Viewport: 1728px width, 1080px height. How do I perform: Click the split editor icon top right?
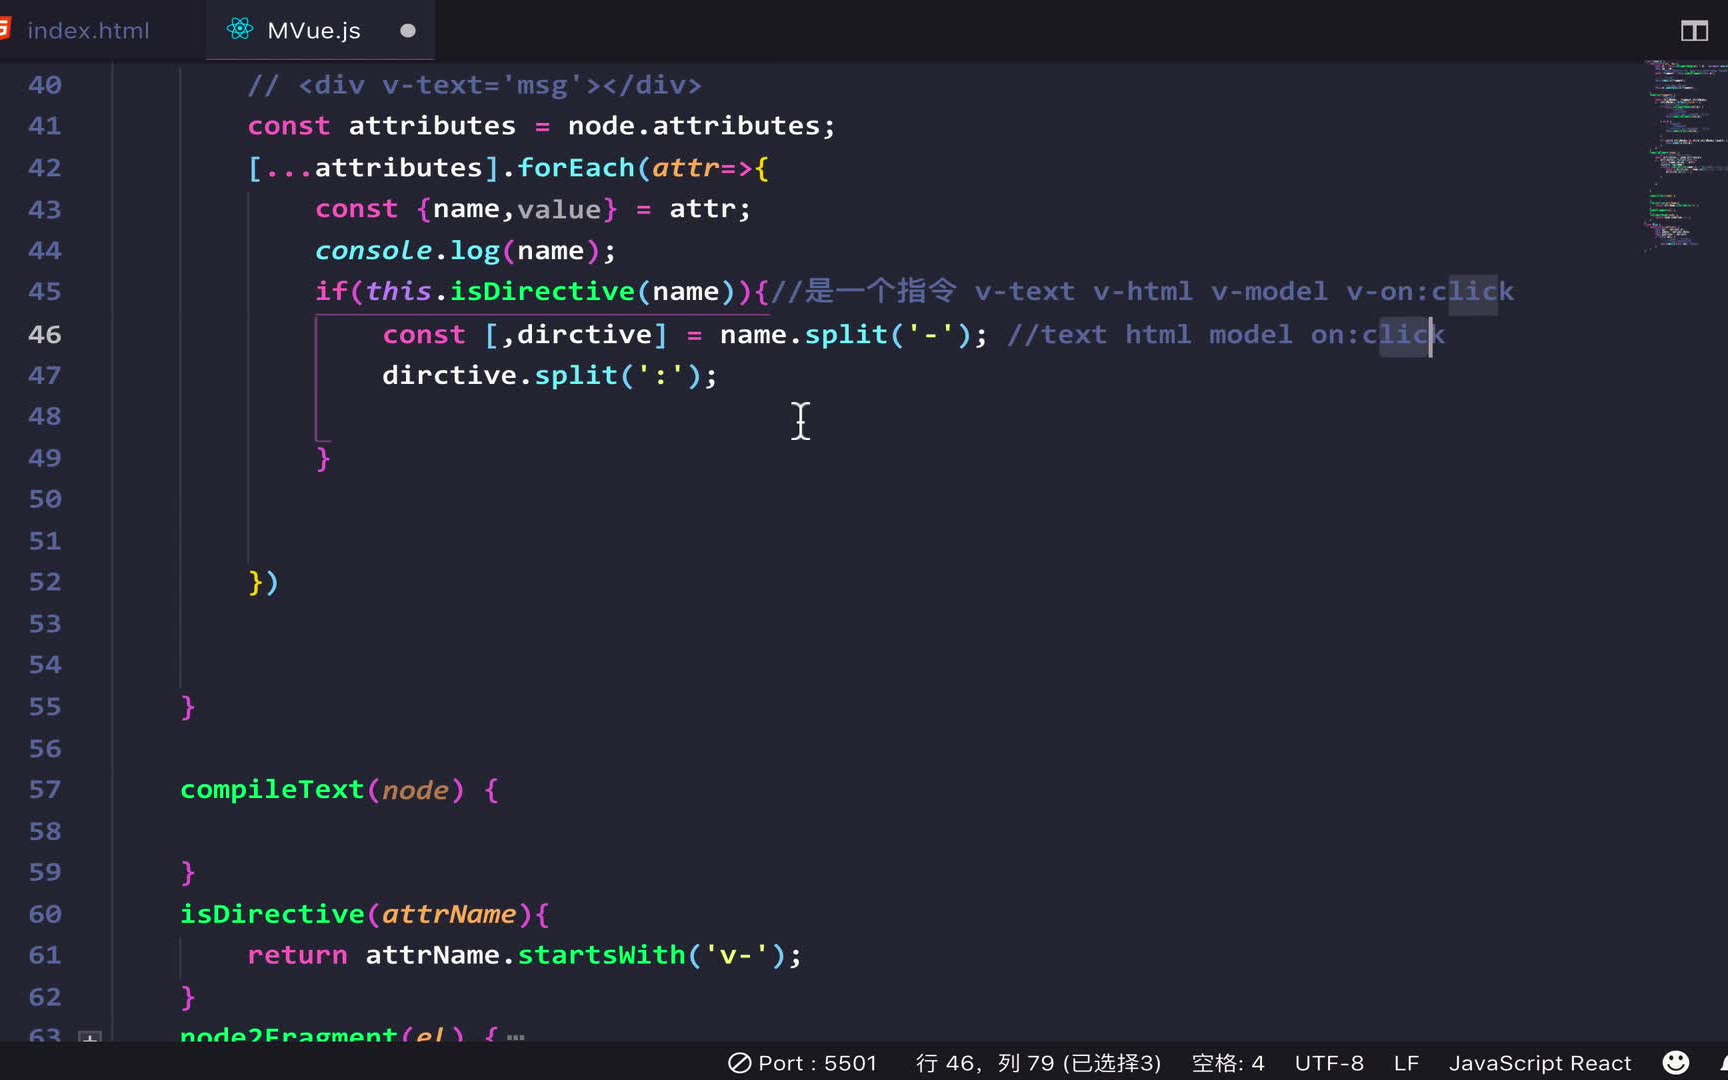(1694, 30)
